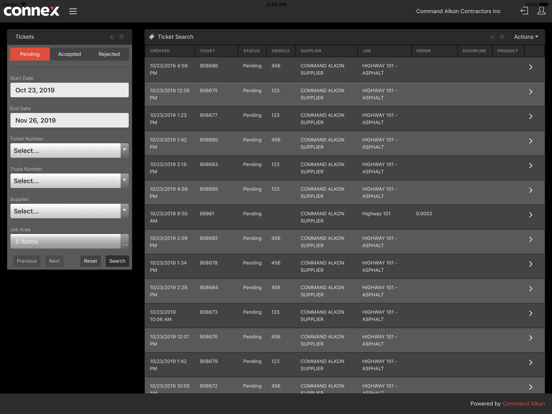Open ticket 908677 details arrow
The height and width of the screenshot is (414, 552).
tap(531, 117)
